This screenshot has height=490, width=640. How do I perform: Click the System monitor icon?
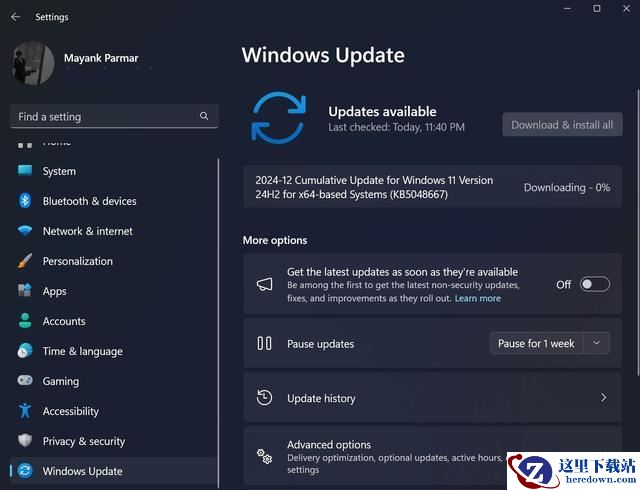(25, 170)
